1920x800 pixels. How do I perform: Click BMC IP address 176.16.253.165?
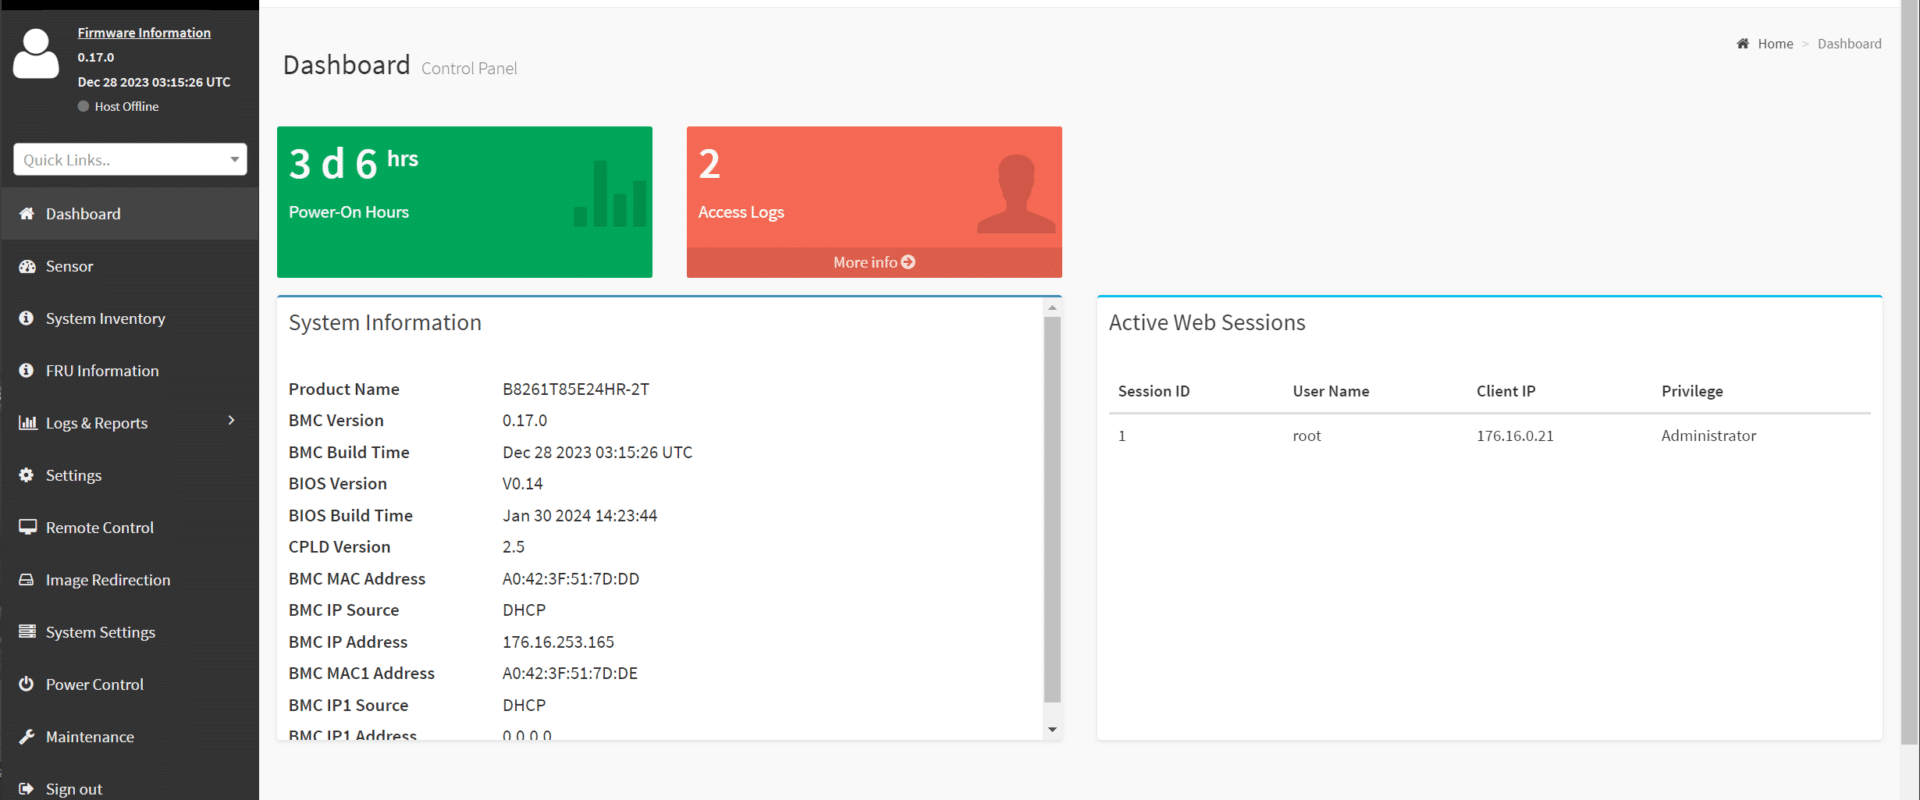pos(558,641)
